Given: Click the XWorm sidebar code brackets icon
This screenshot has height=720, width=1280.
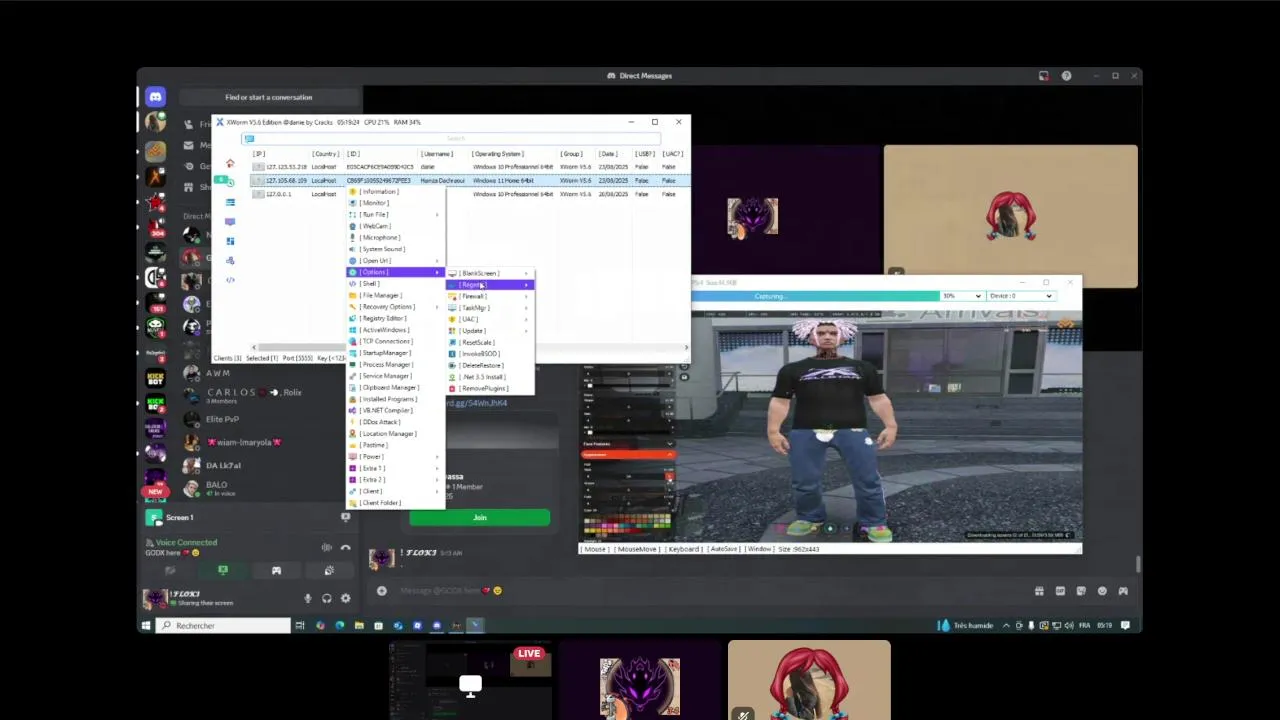Looking at the screenshot, I should coord(230,280).
